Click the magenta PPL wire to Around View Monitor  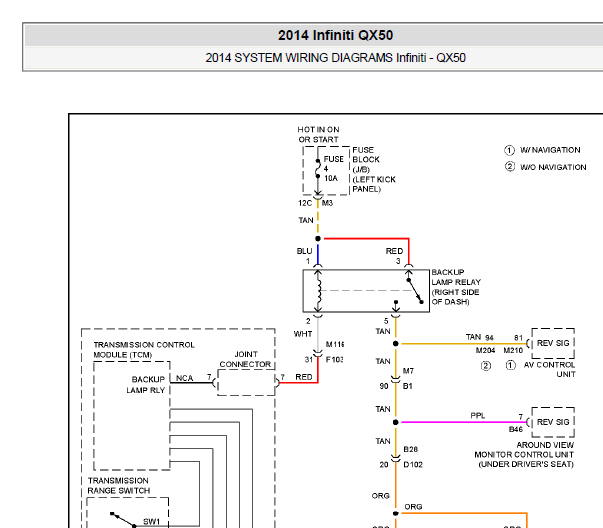coord(463,422)
